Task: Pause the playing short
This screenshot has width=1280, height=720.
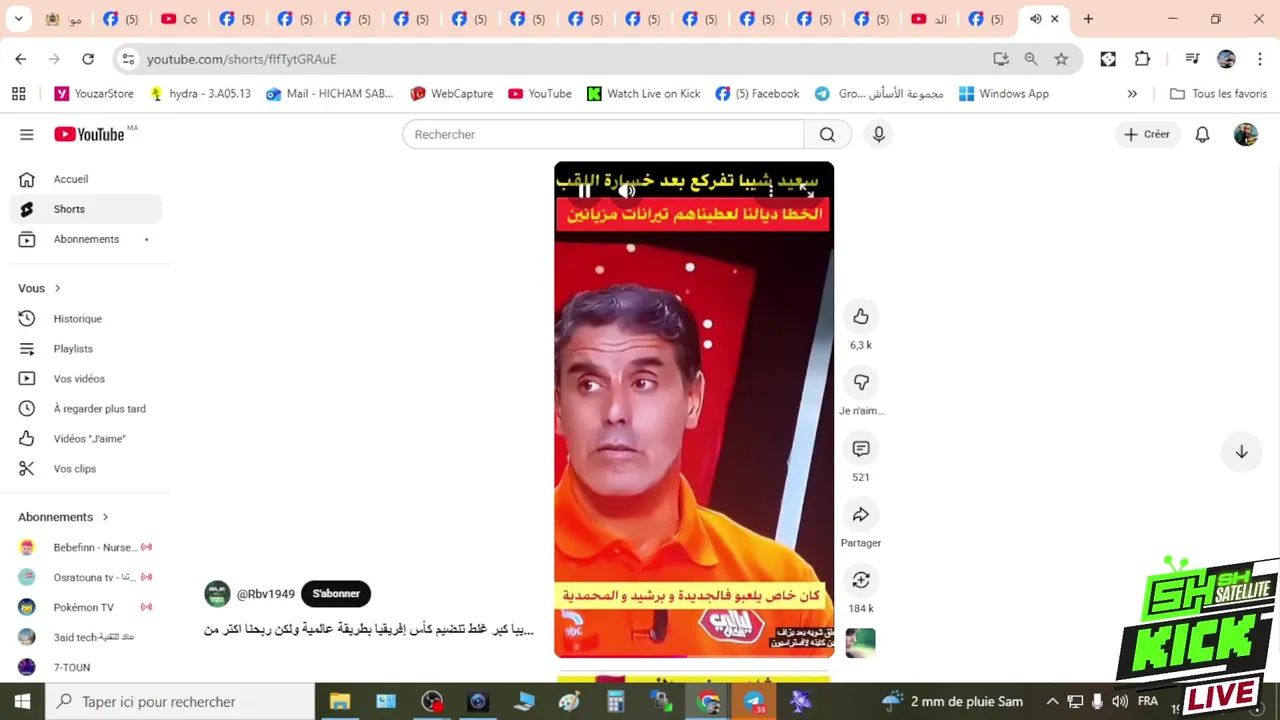Action: (x=584, y=190)
